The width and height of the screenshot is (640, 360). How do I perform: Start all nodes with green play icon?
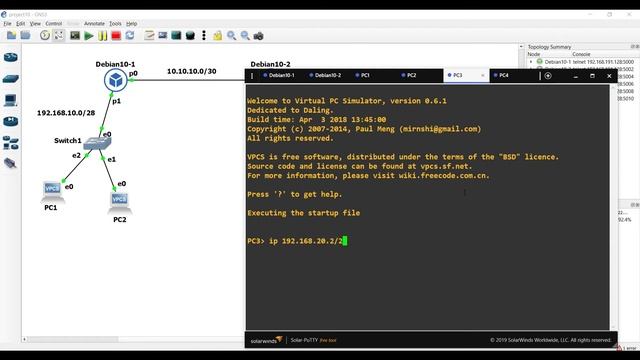[89, 36]
